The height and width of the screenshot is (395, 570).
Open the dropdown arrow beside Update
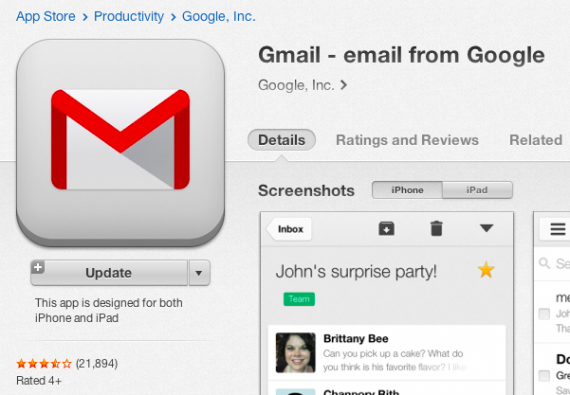click(199, 273)
